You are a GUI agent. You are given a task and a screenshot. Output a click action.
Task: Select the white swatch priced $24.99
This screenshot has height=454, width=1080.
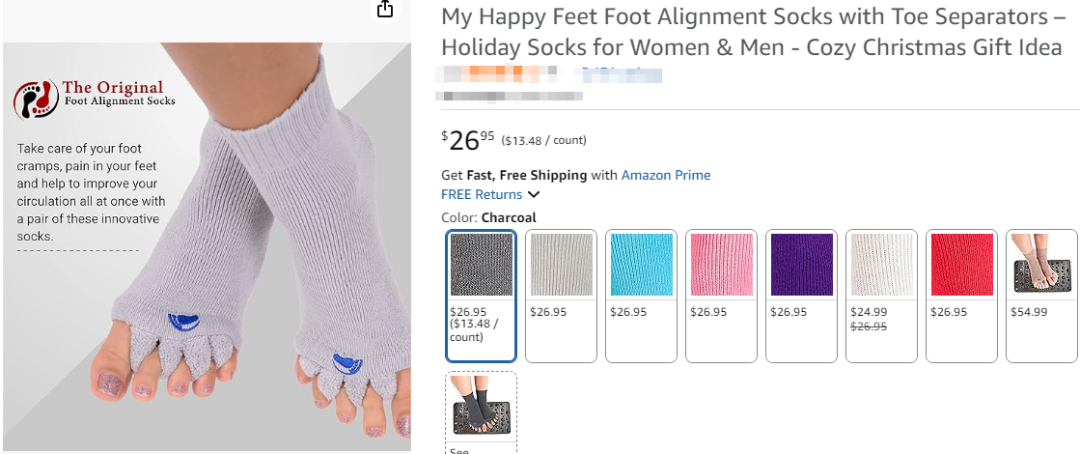click(x=881, y=295)
